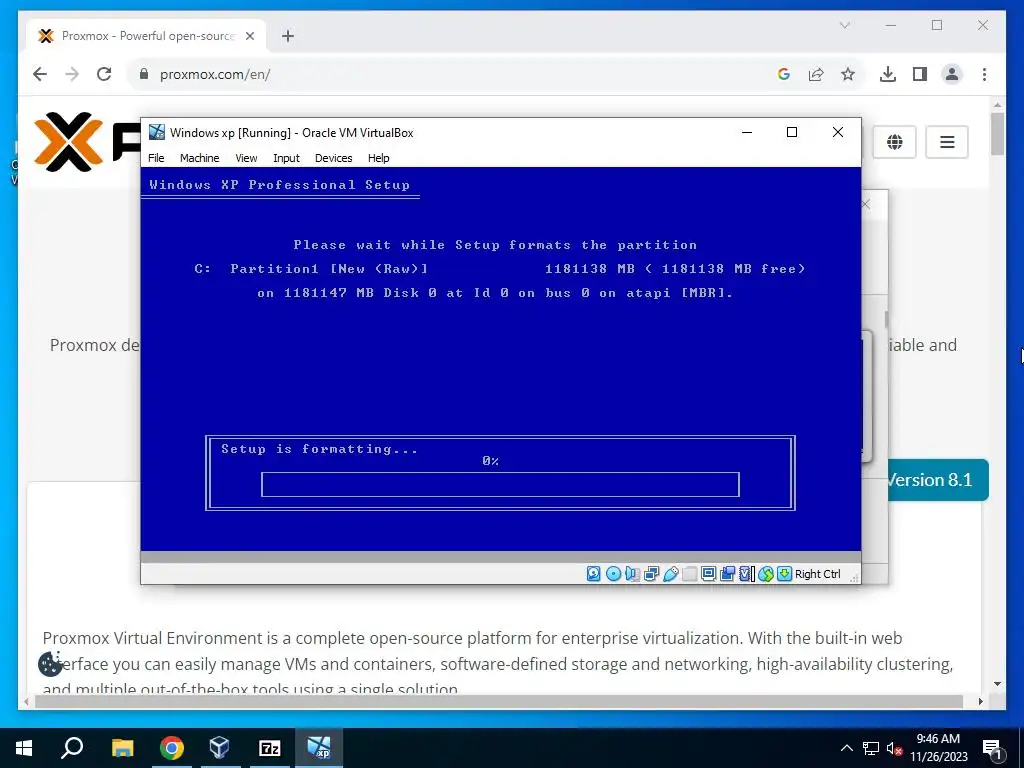1024x768 pixels.
Task: Open the language globe button
Action: (895, 142)
